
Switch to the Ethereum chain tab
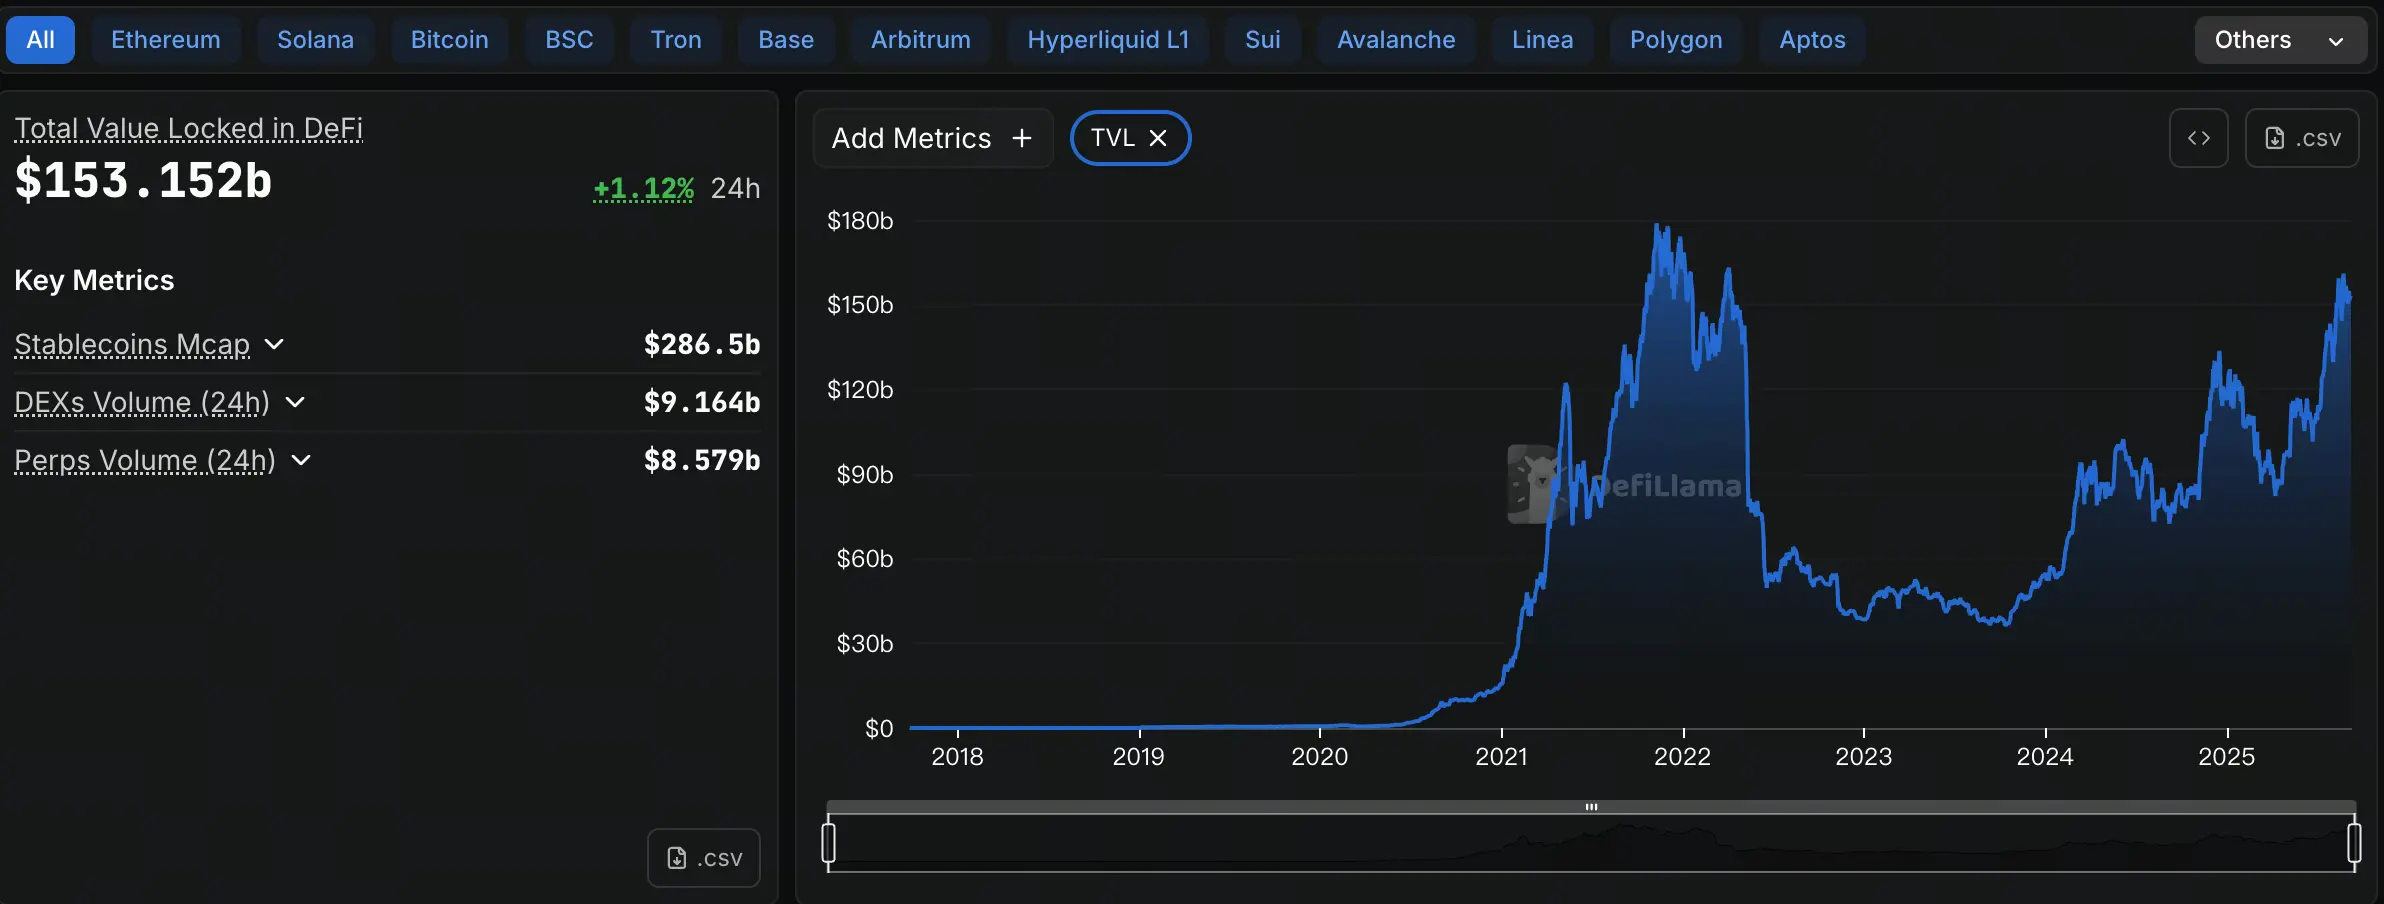click(x=166, y=40)
